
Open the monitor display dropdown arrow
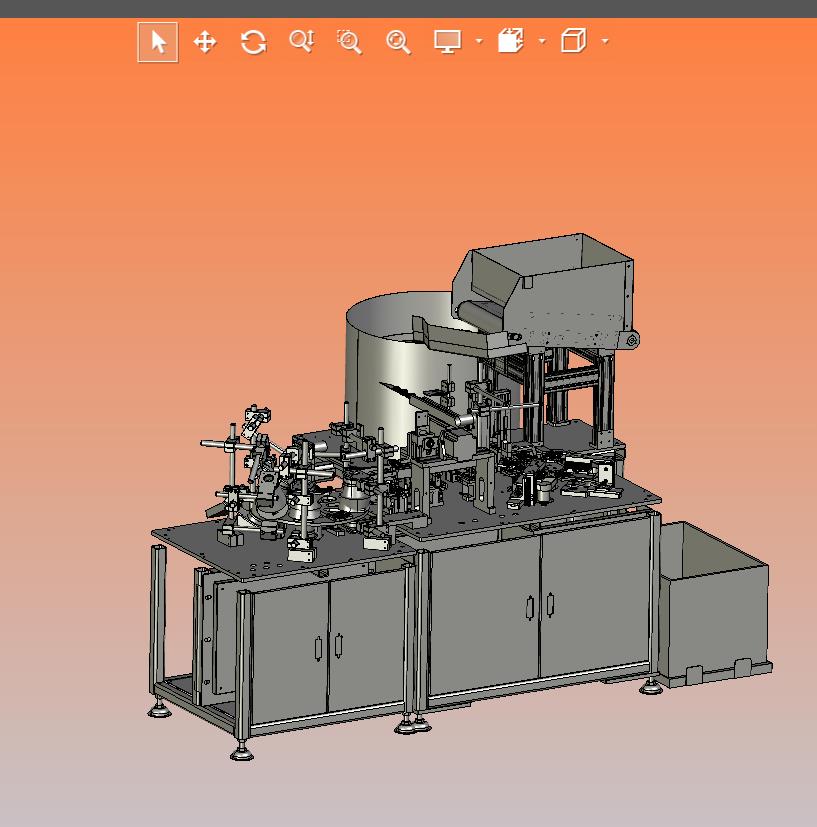tap(479, 41)
